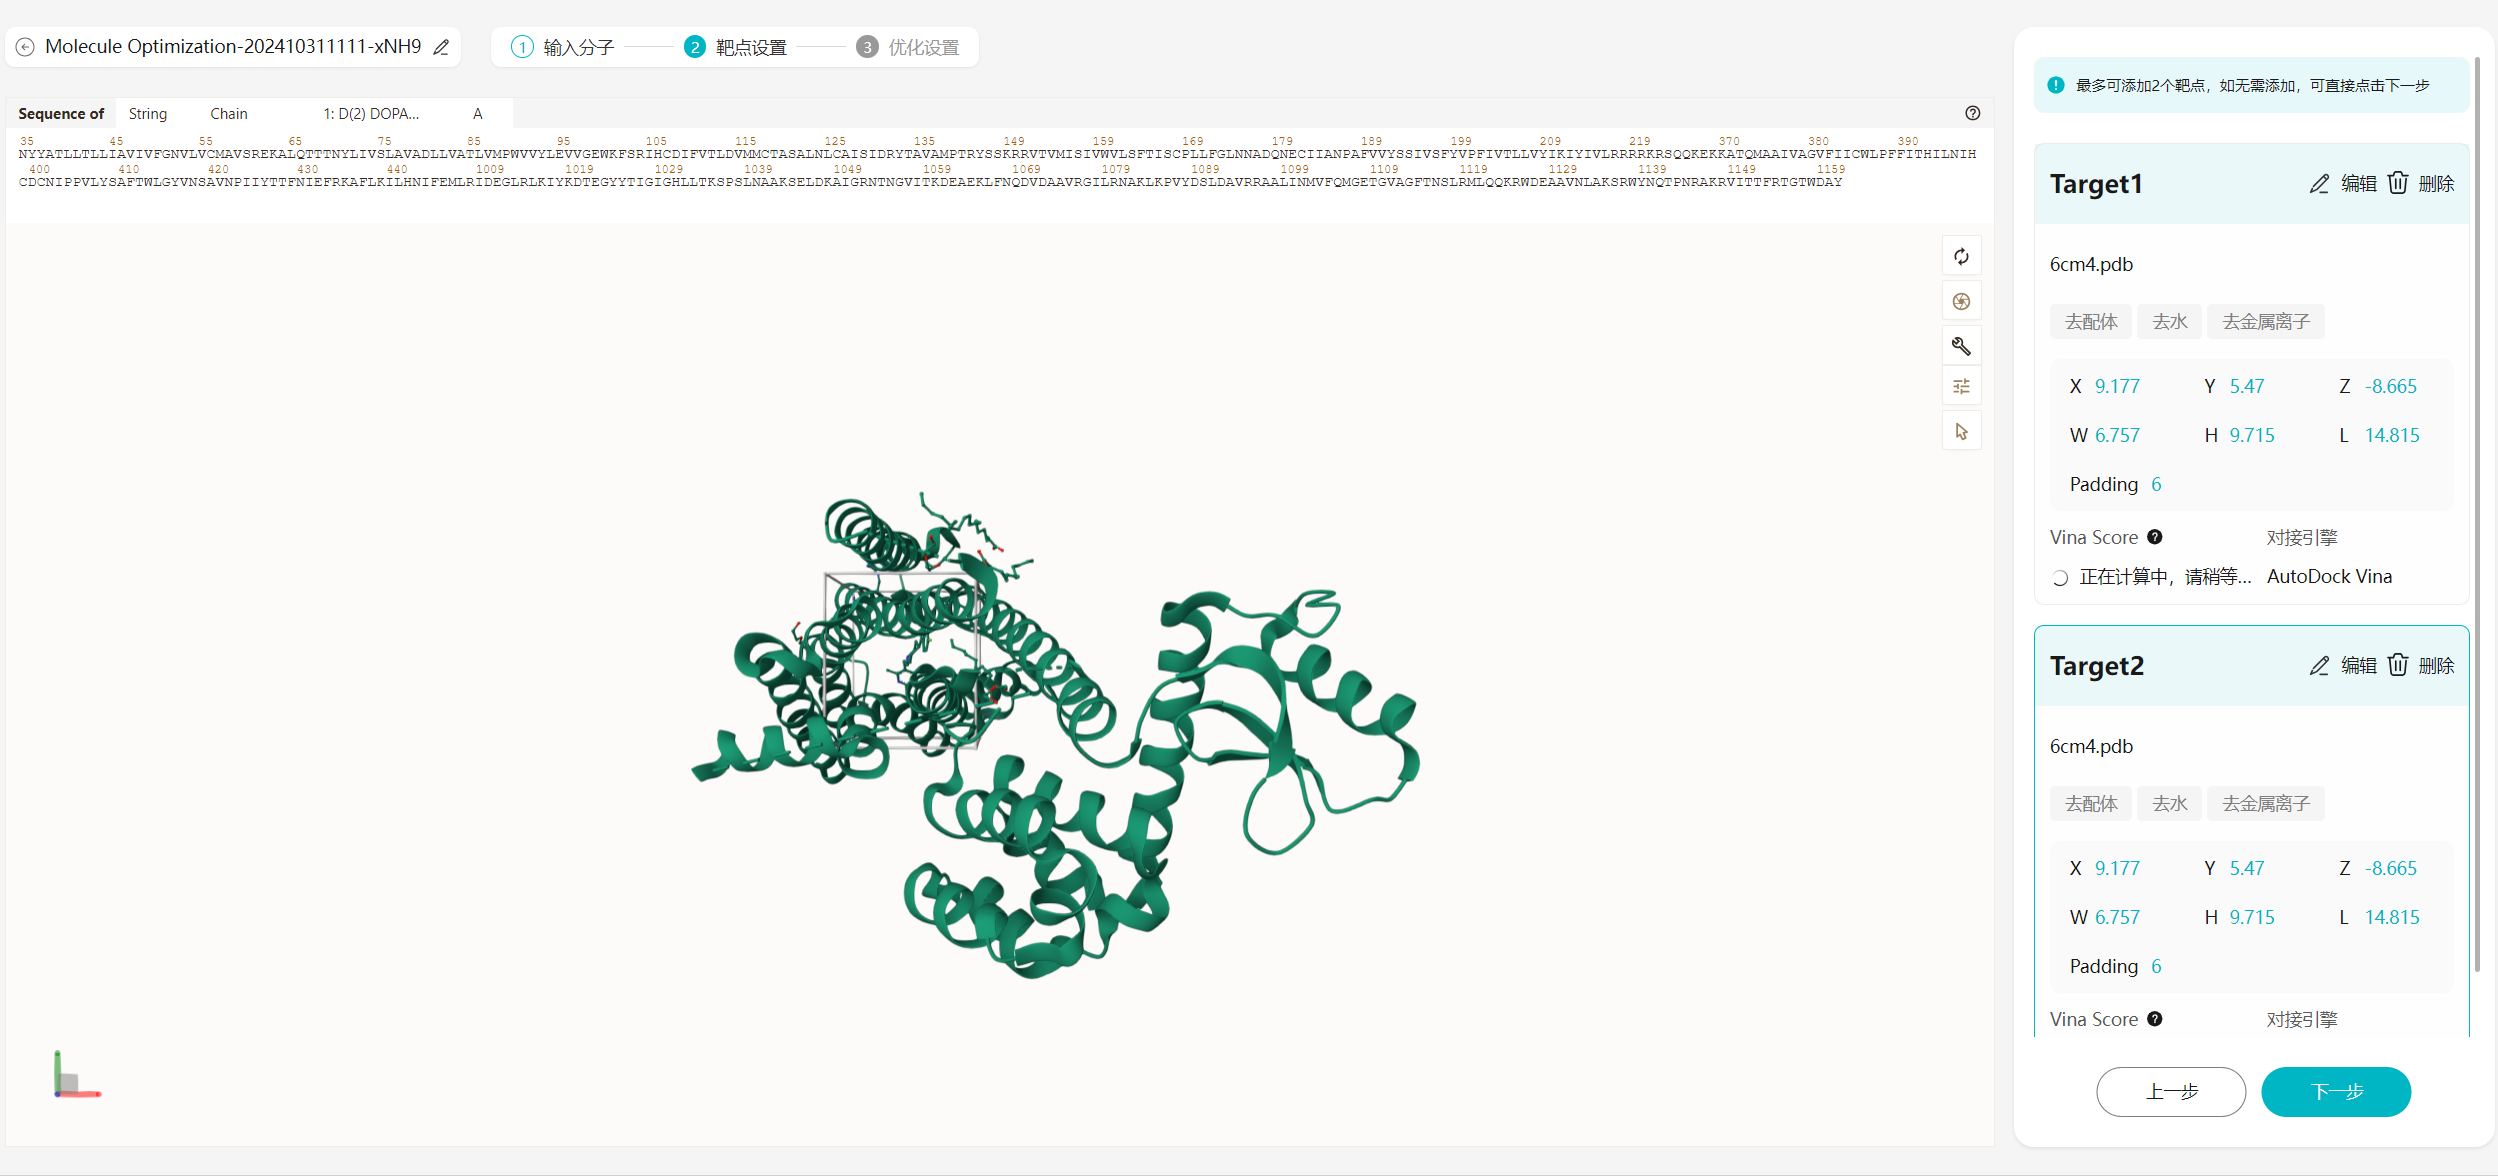Open the viewer sliders control panel
Viewport: 2498px width, 1176px height.
point(1961,386)
